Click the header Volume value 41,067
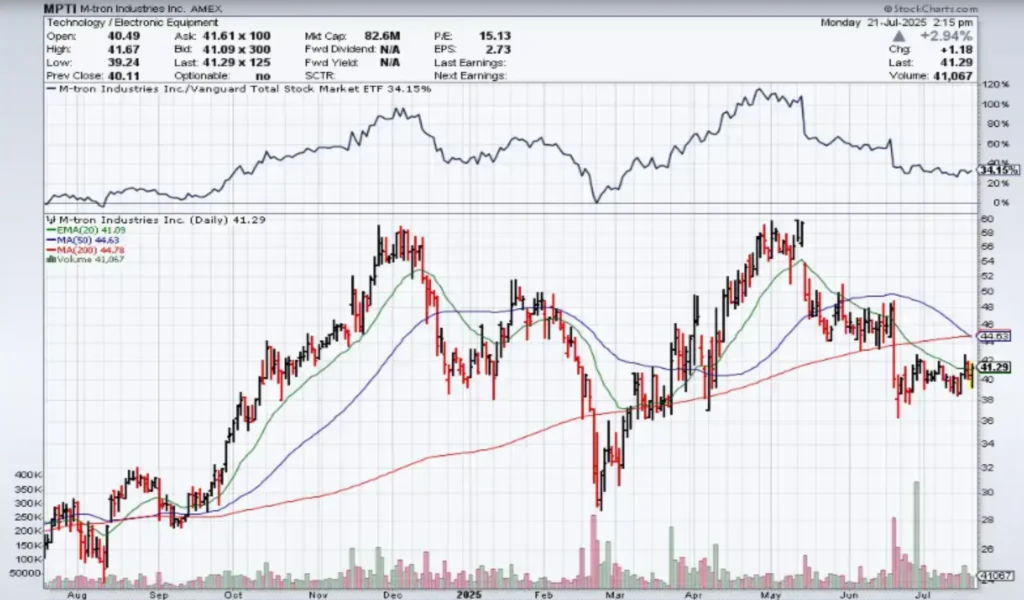Image resolution: width=1024 pixels, height=600 pixels. click(x=954, y=76)
